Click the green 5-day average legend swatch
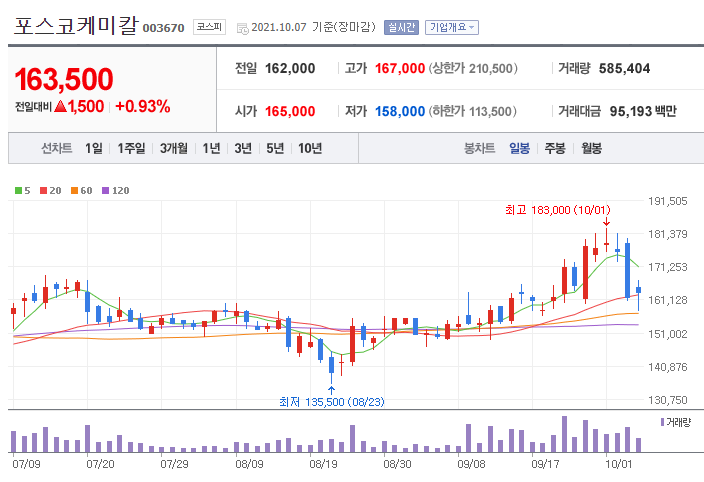Screen dimensions: 704x482 18,191
